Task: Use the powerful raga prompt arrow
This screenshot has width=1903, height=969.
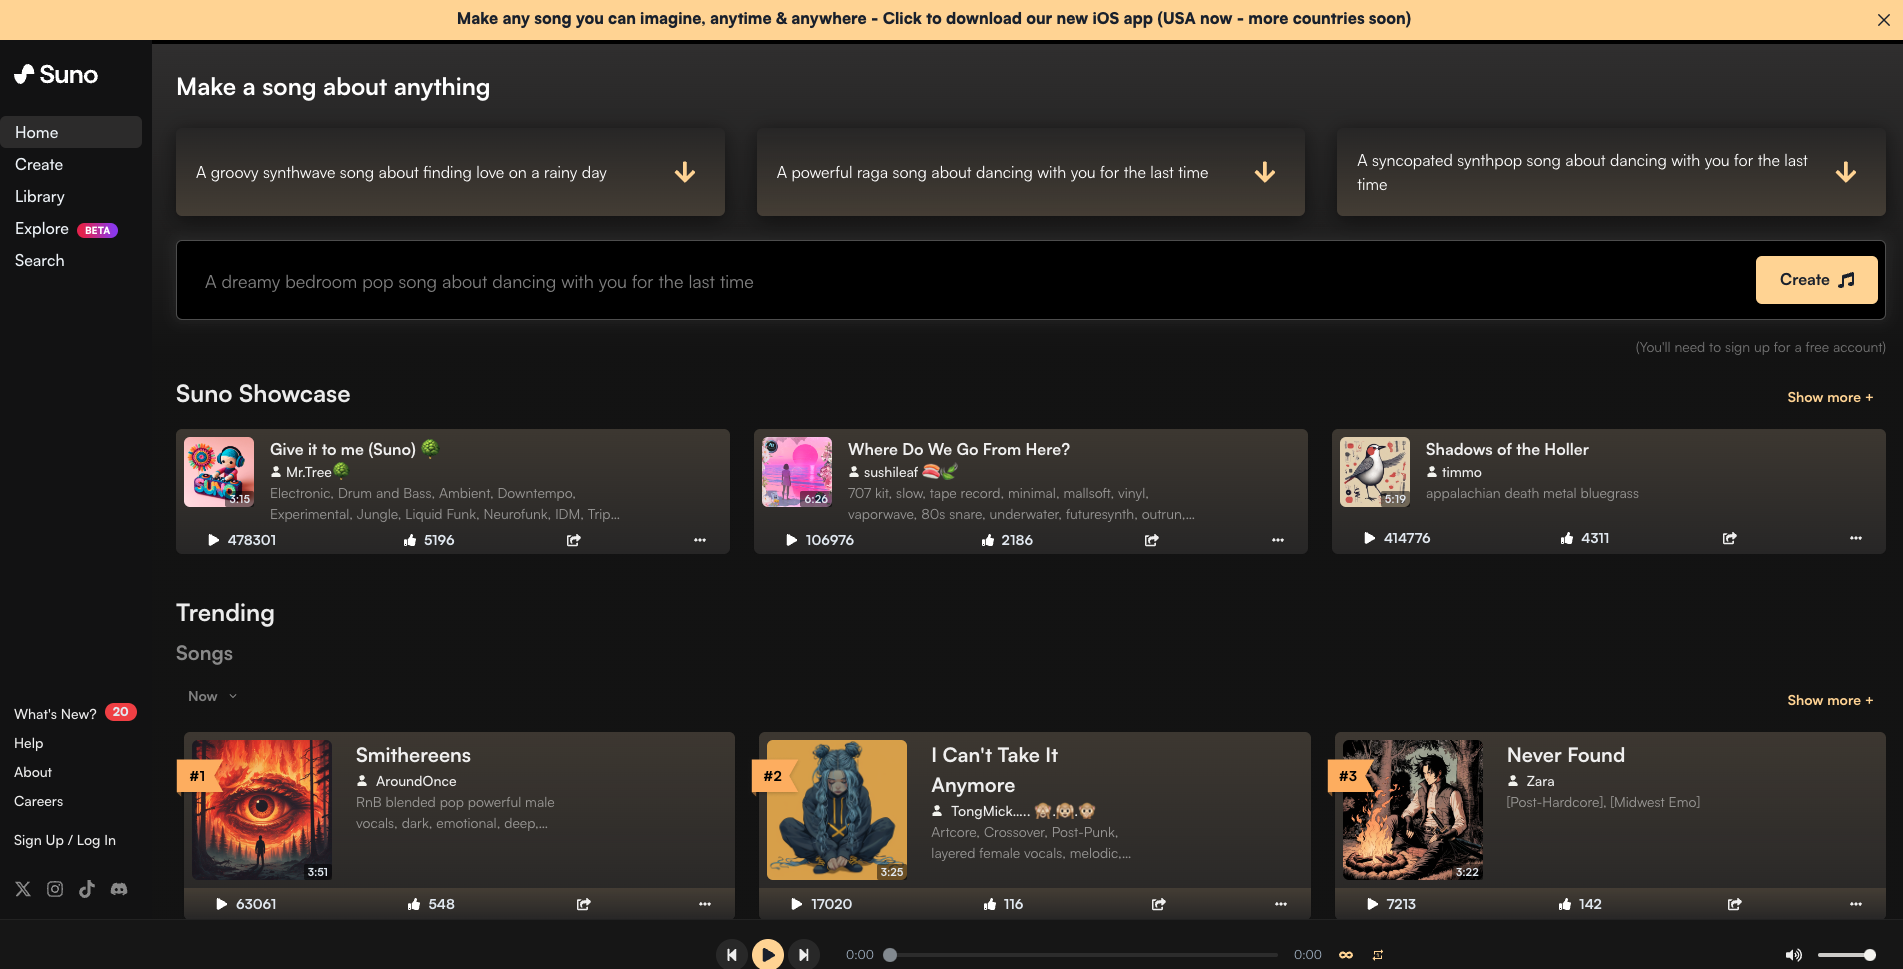Action: [x=1265, y=172]
